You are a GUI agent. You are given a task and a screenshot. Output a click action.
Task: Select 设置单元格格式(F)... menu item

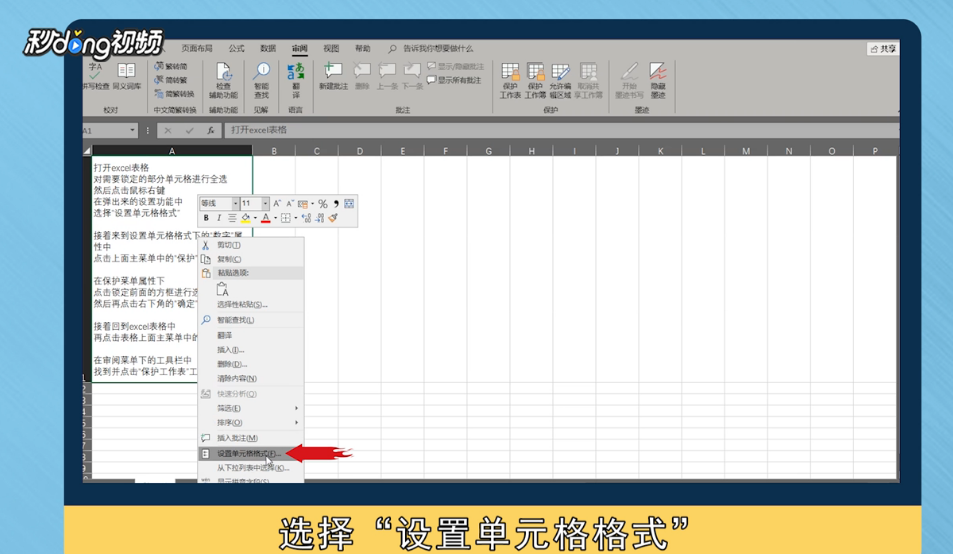(x=251, y=454)
